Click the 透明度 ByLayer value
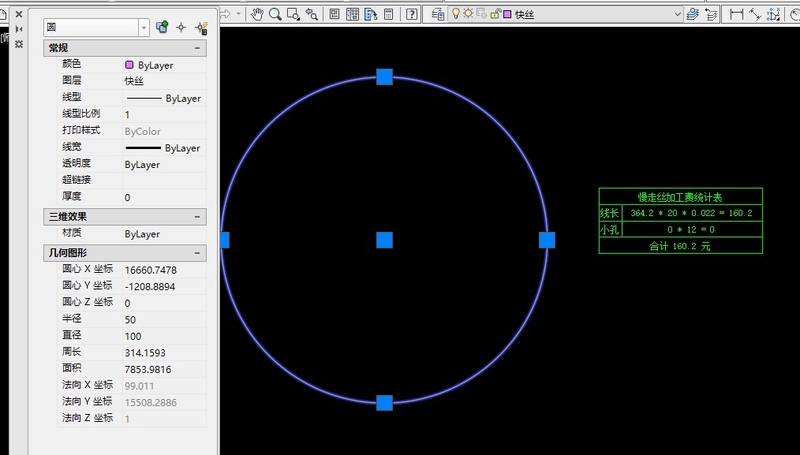The width and height of the screenshot is (800, 455). [164, 164]
